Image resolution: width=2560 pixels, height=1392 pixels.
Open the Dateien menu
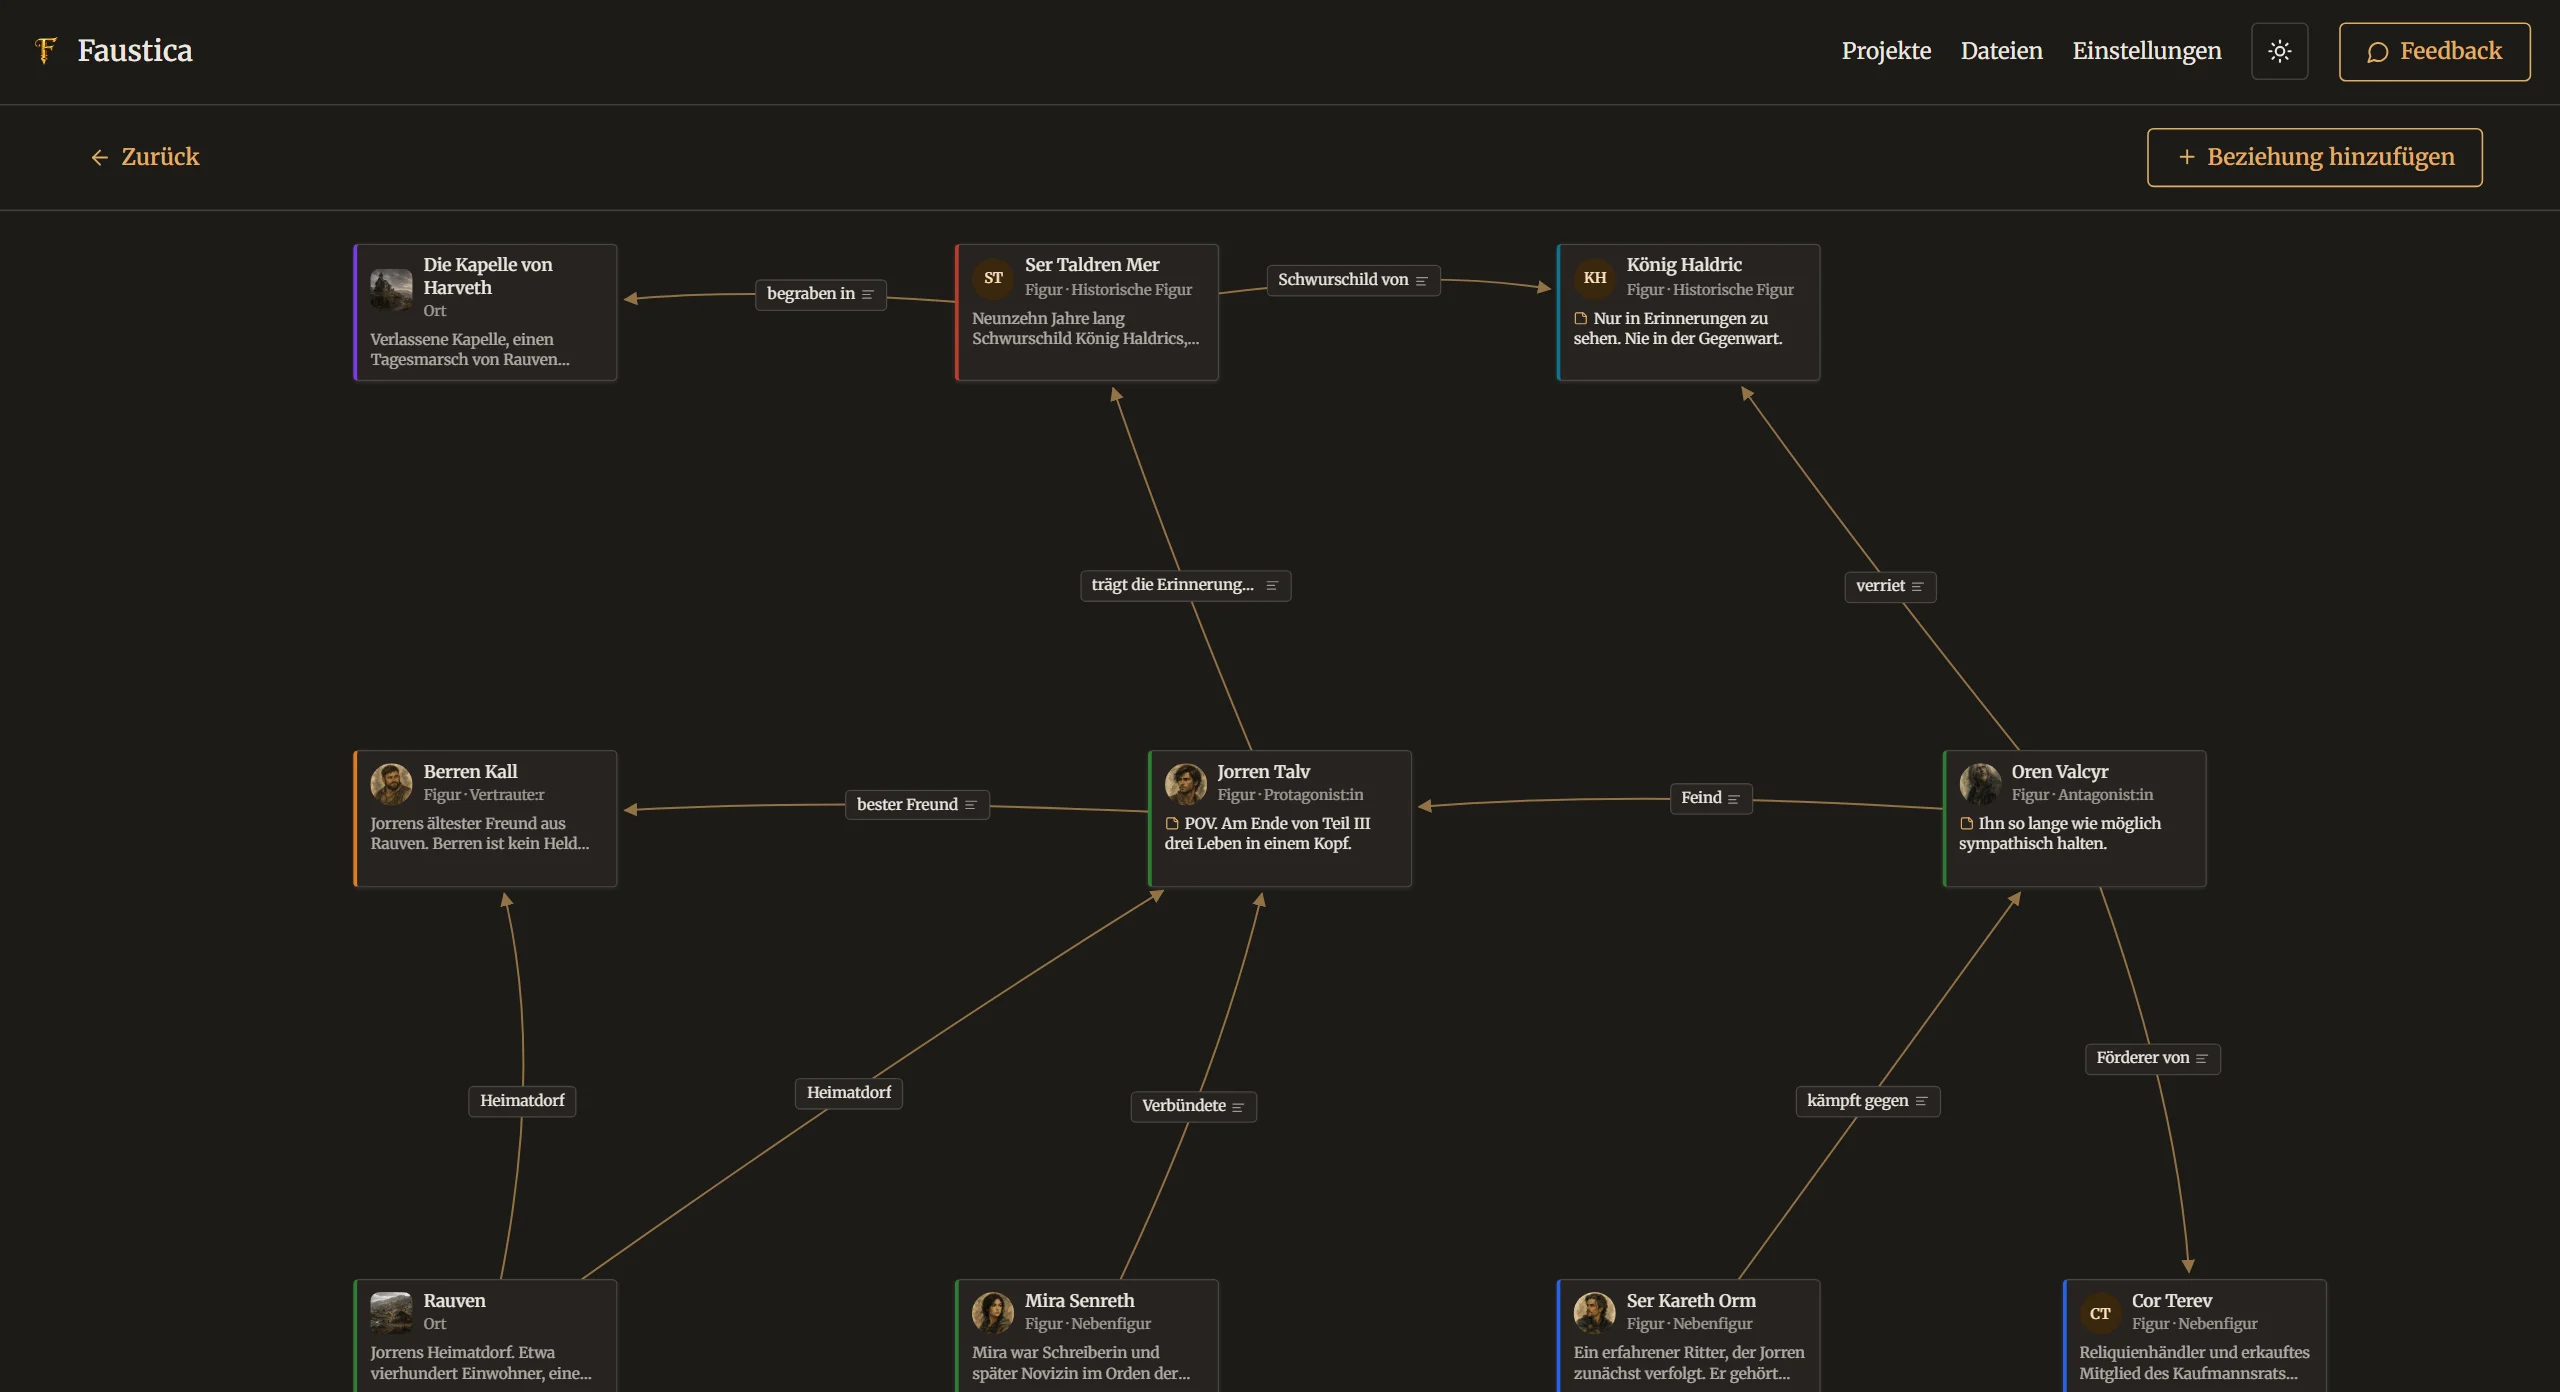click(x=2001, y=51)
